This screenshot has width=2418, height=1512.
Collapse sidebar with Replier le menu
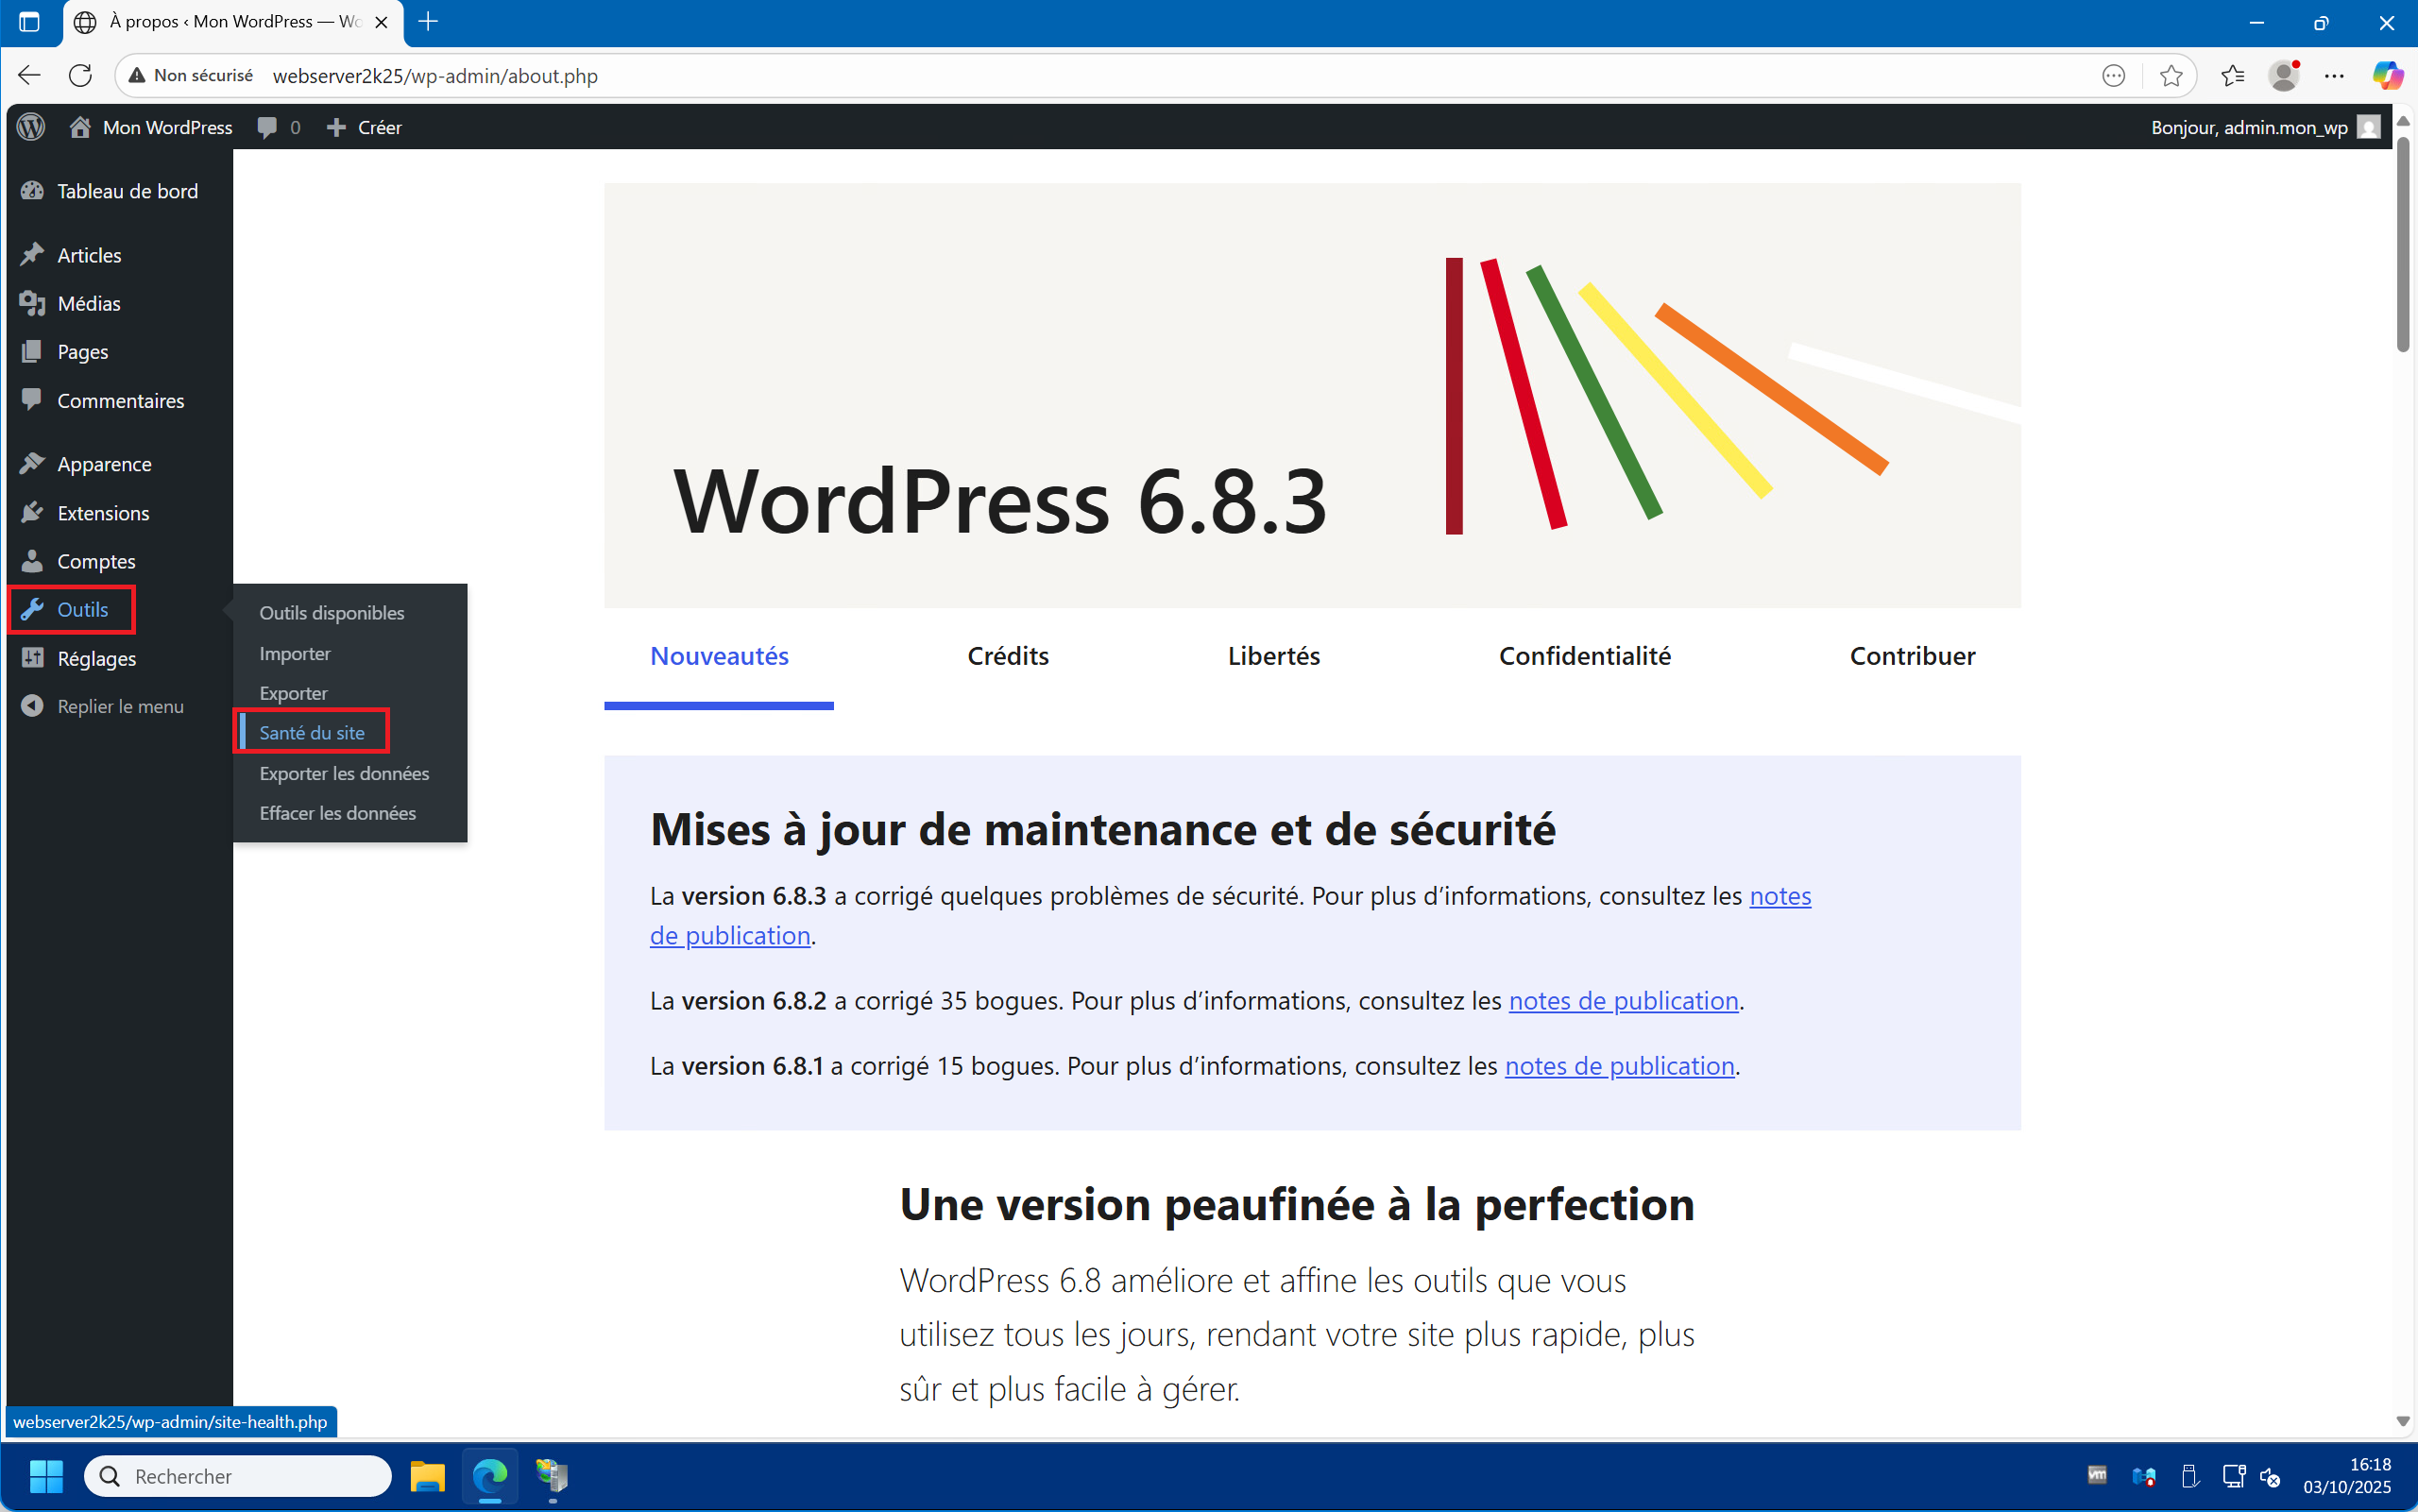click(x=120, y=706)
